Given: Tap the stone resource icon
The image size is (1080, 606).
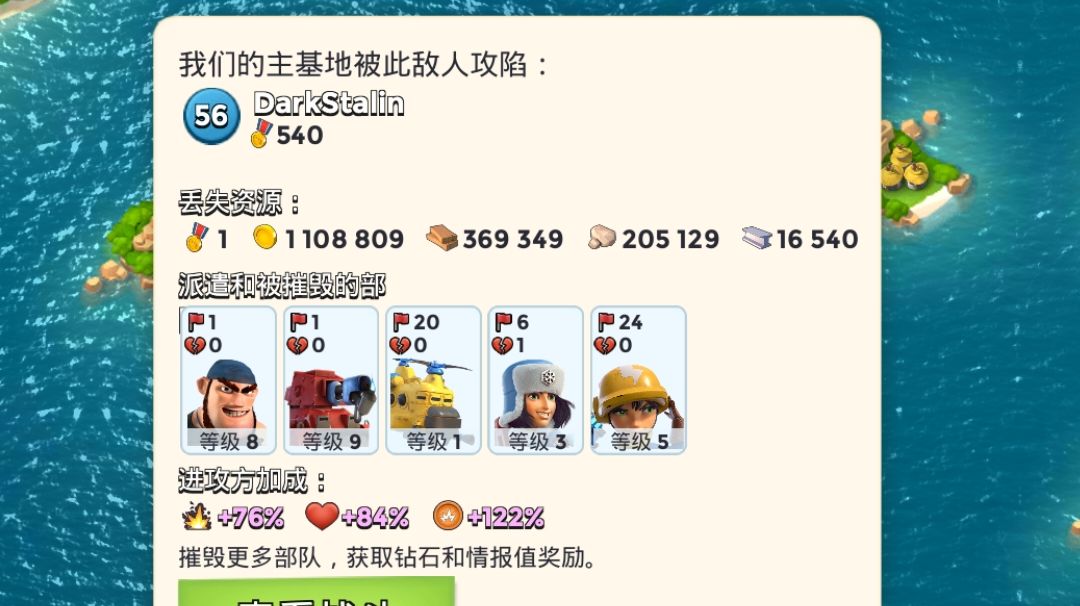Looking at the screenshot, I should click(x=601, y=238).
